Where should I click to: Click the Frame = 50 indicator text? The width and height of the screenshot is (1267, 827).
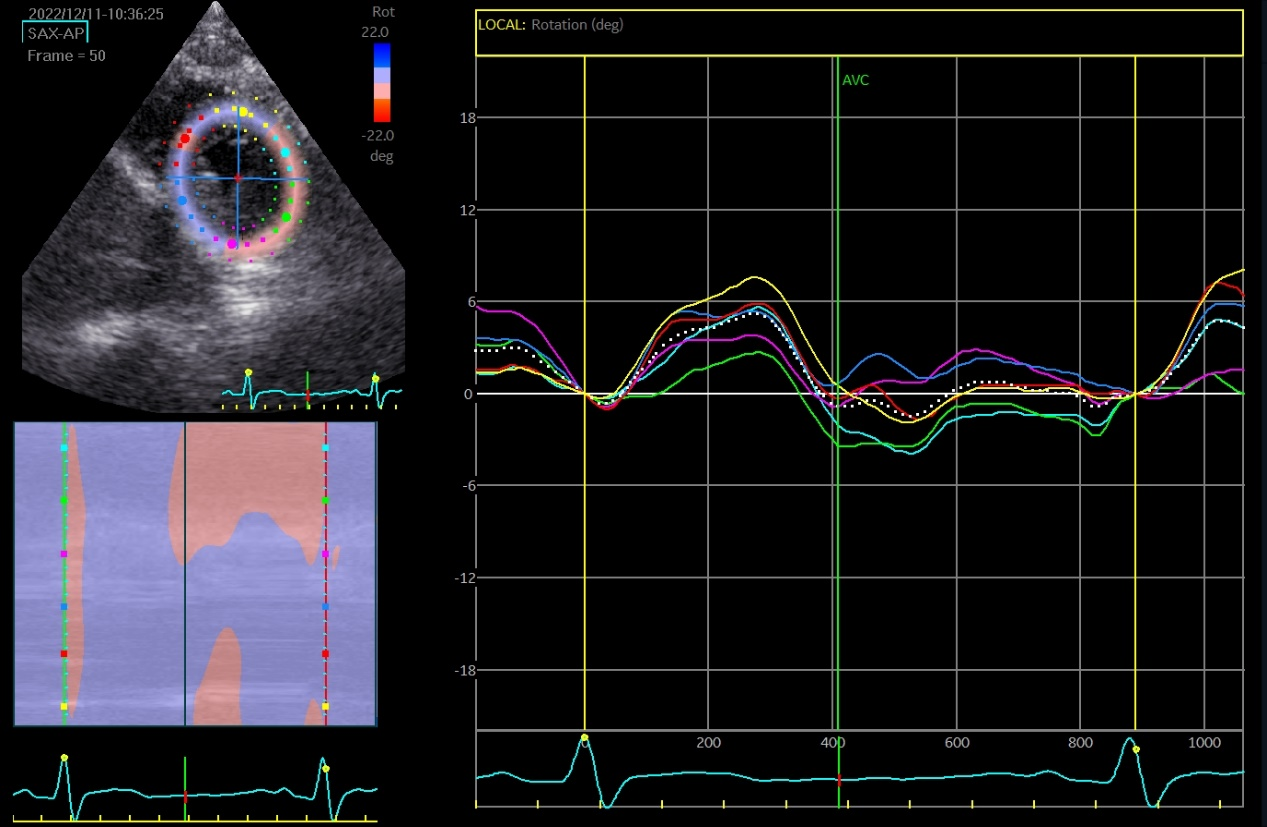coord(66,56)
